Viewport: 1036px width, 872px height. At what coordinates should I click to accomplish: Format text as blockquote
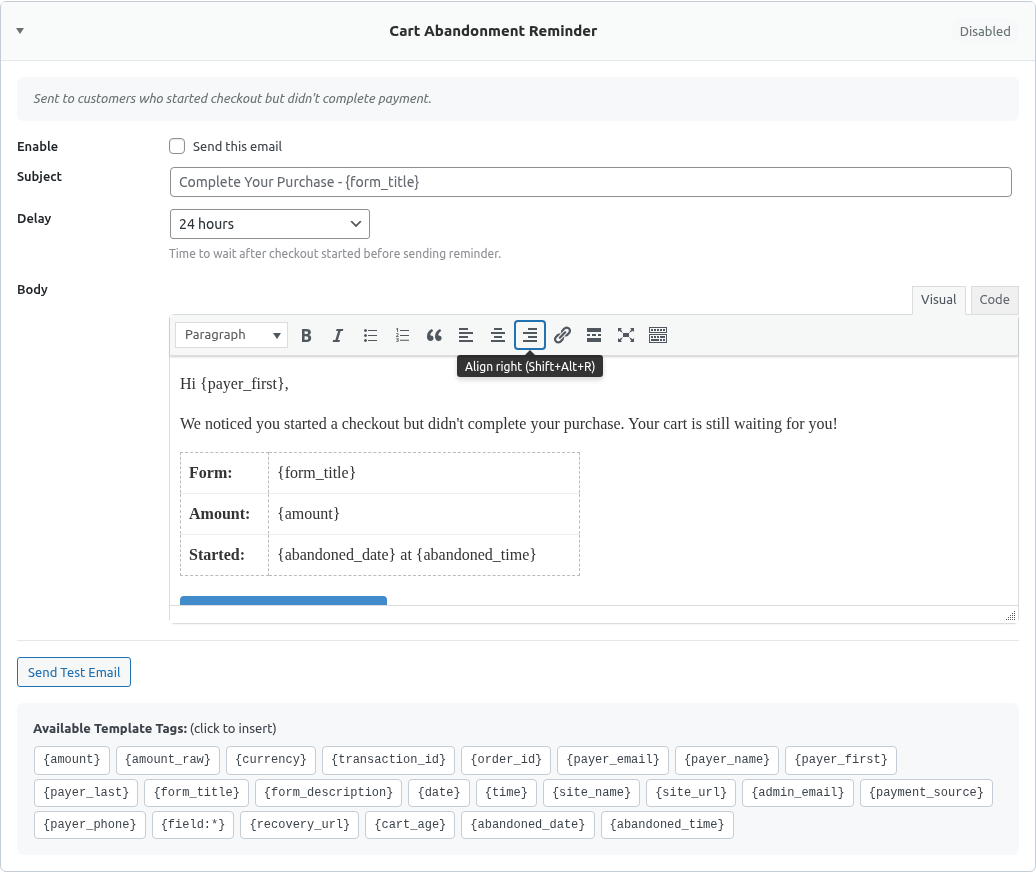(x=434, y=335)
